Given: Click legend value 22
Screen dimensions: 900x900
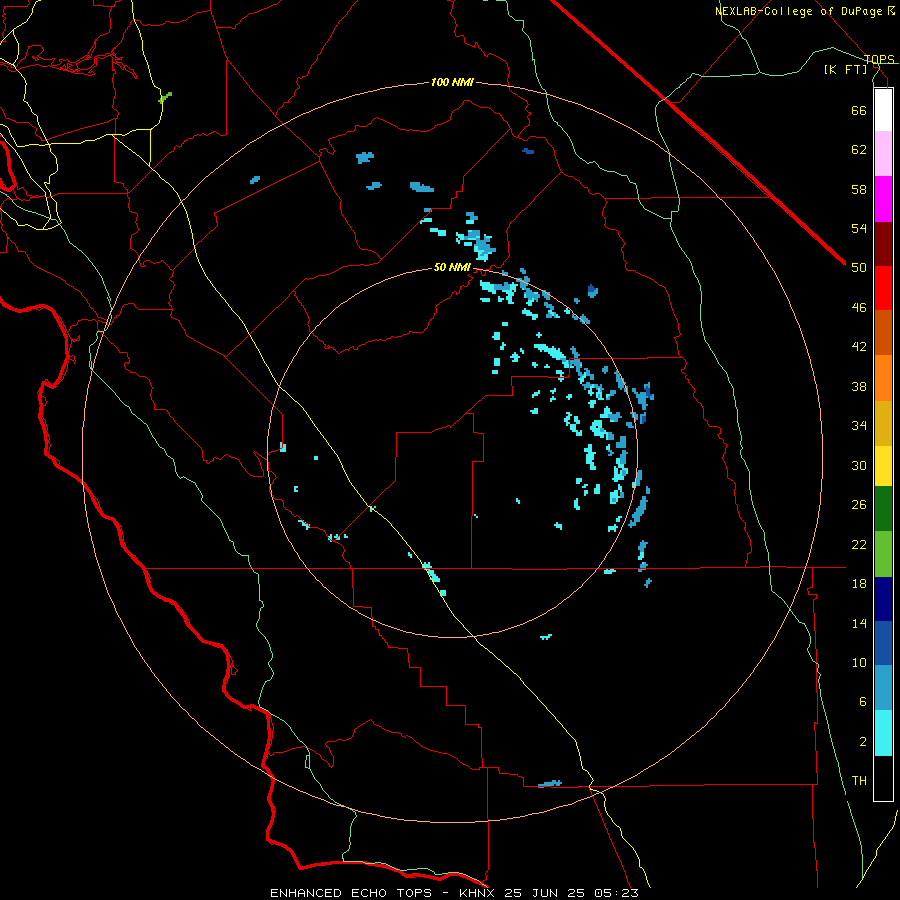Looking at the screenshot, I should click(x=859, y=544).
